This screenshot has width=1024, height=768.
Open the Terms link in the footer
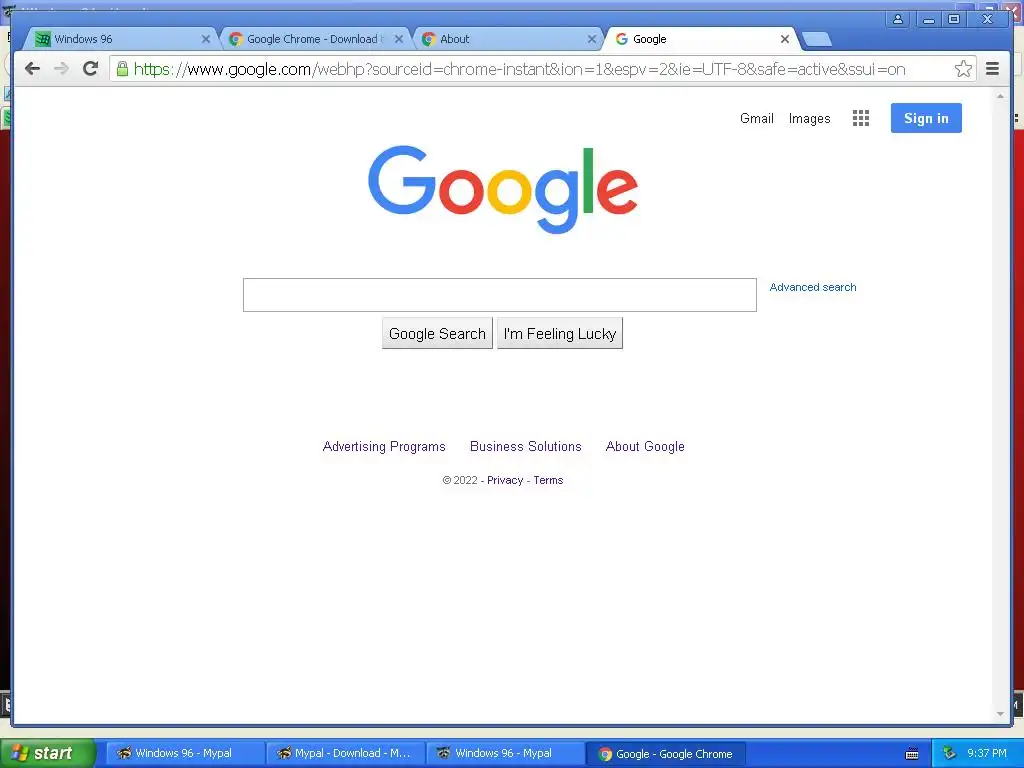tap(548, 480)
